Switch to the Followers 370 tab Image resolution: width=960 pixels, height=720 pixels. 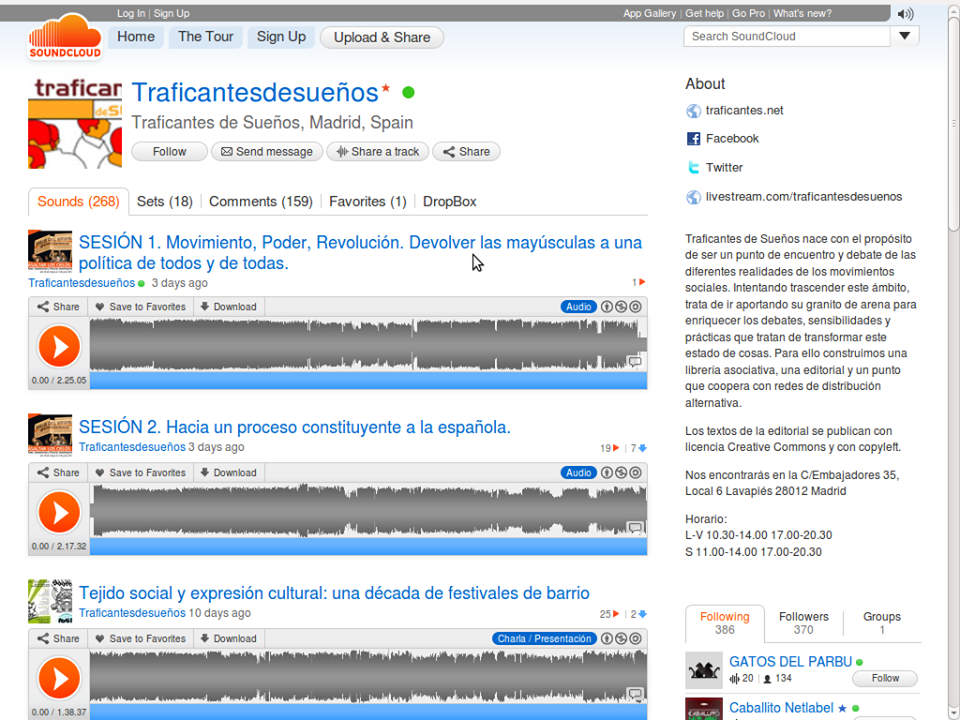804,623
